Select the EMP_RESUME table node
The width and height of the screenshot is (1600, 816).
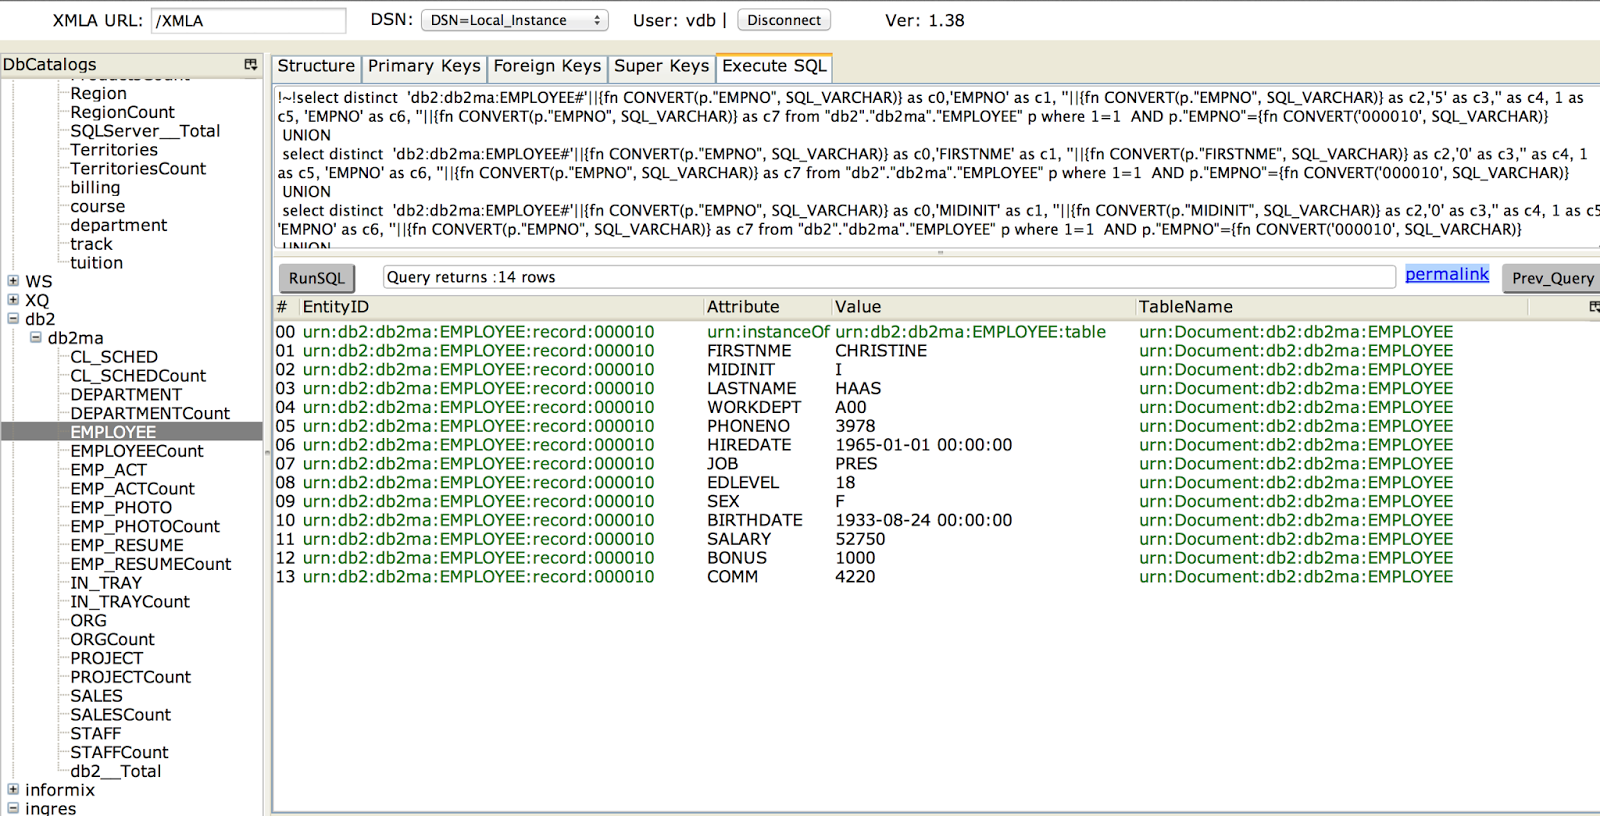click(x=127, y=545)
